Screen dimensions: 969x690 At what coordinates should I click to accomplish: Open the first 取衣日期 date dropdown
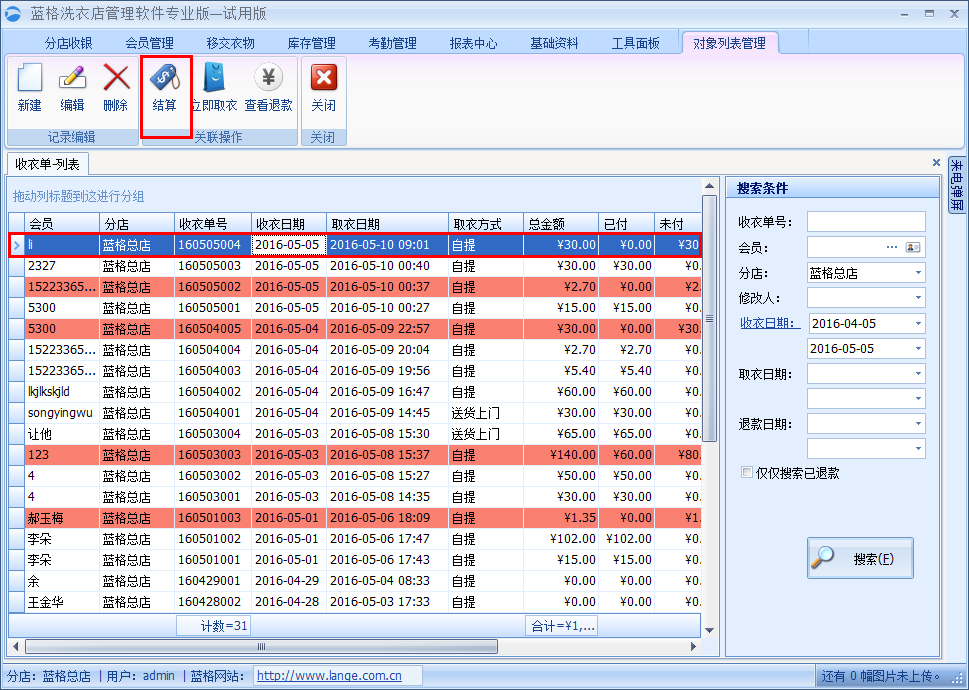click(918, 374)
